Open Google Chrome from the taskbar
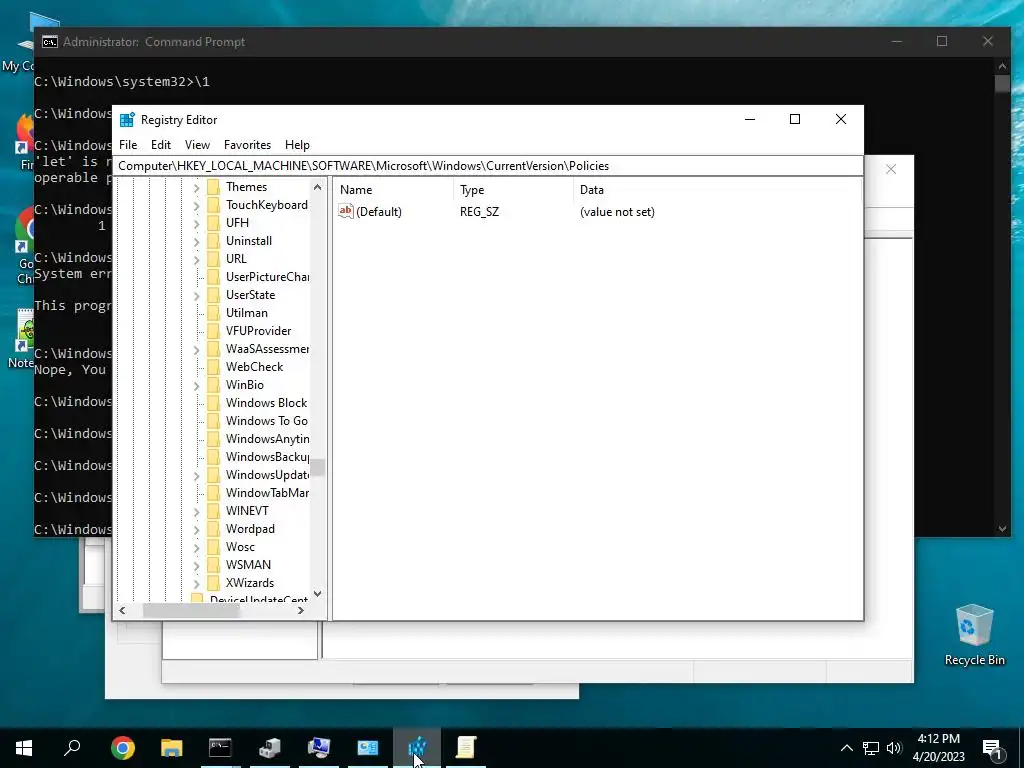This screenshot has width=1024, height=768. point(123,748)
